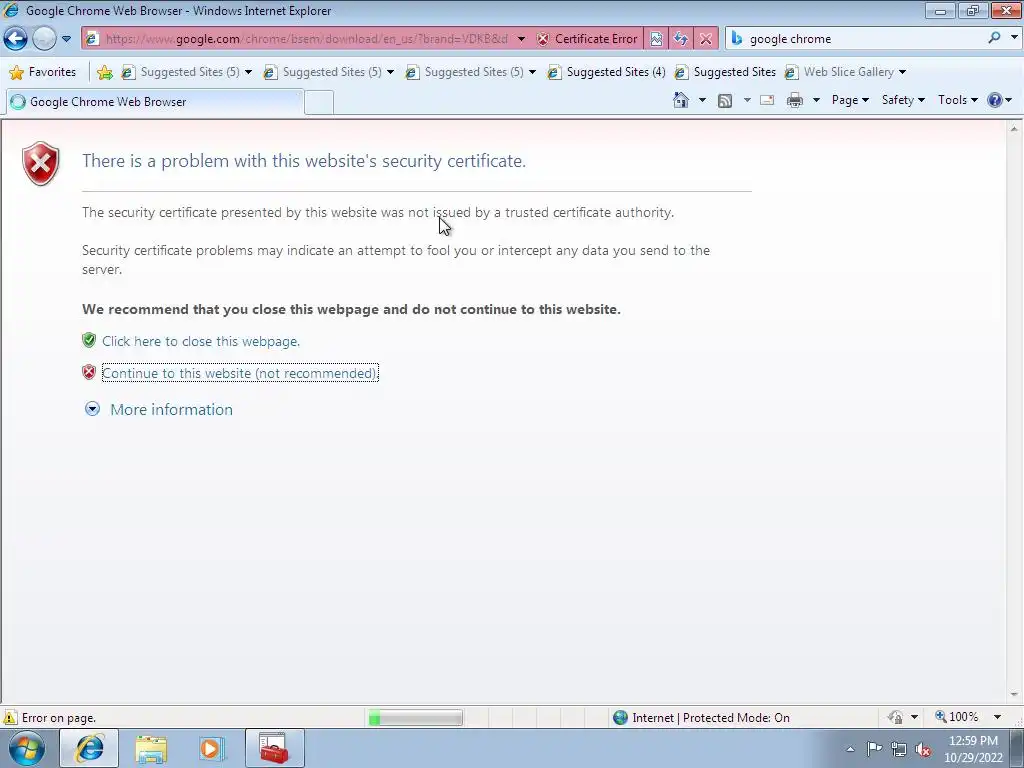Click the Home icon in command bar
The width and height of the screenshot is (1024, 768).
click(681, 100)
